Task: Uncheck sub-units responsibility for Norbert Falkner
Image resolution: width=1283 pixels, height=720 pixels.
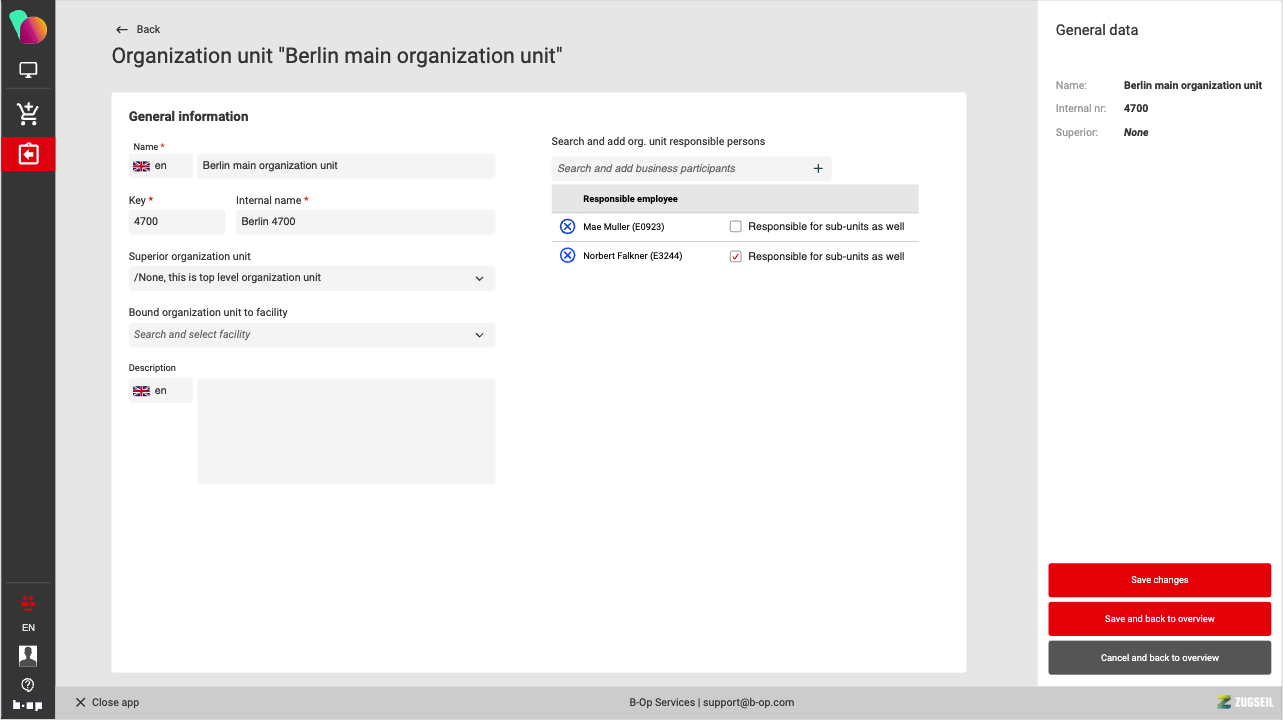Action: point(736,257)
